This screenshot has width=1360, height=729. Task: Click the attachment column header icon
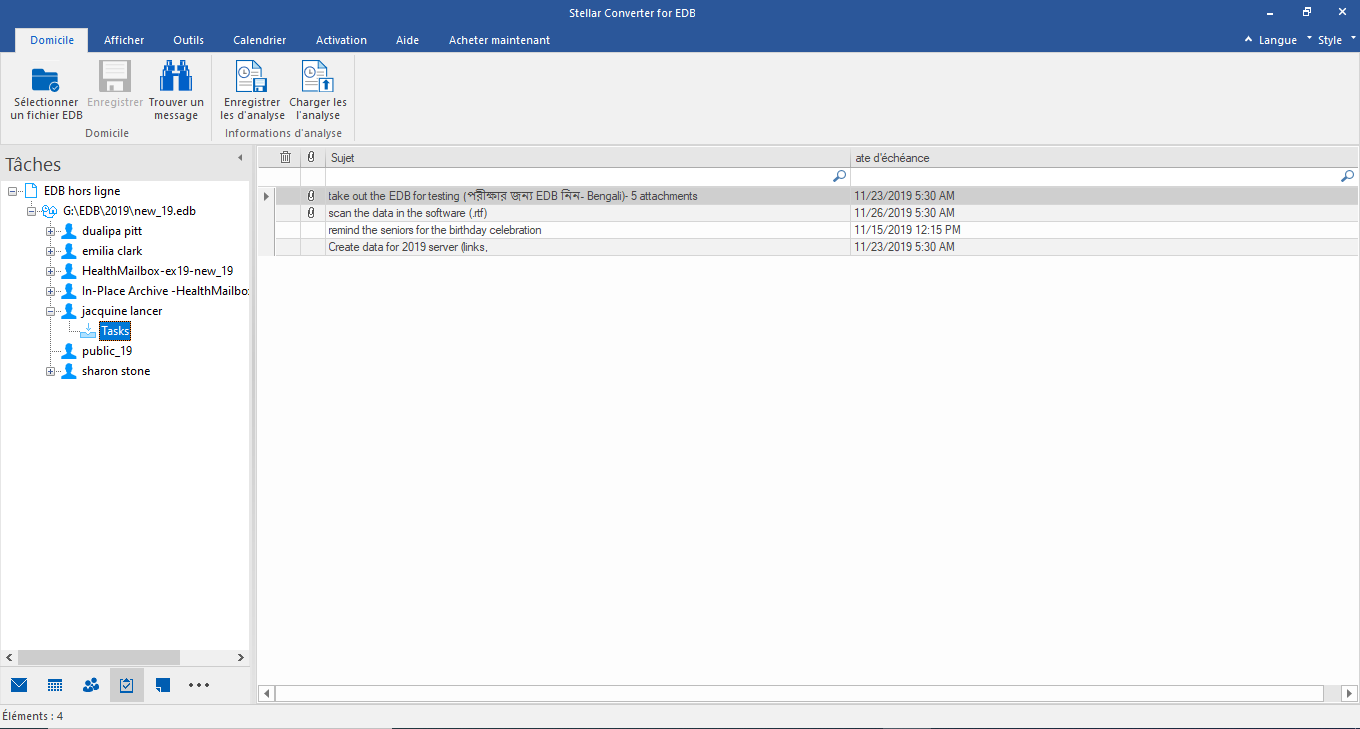(x=311, y=157)
